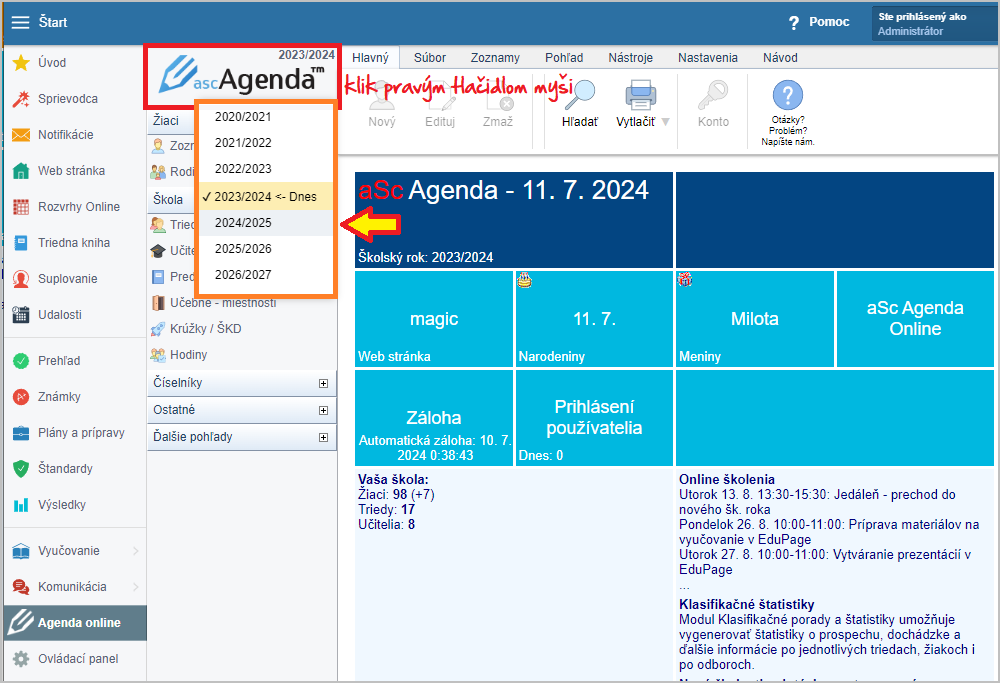This screenshot has width=1000, height=683.
Task: Switch to the Hlavný tab
Action: click(x=371, y=57)
